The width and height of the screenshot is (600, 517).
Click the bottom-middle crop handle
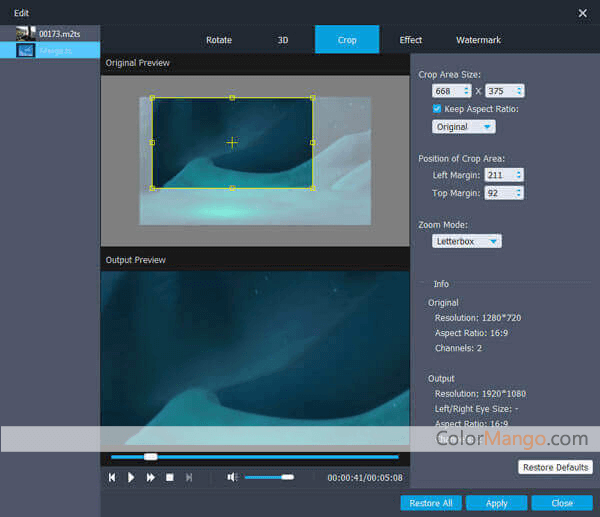[232, 188]
